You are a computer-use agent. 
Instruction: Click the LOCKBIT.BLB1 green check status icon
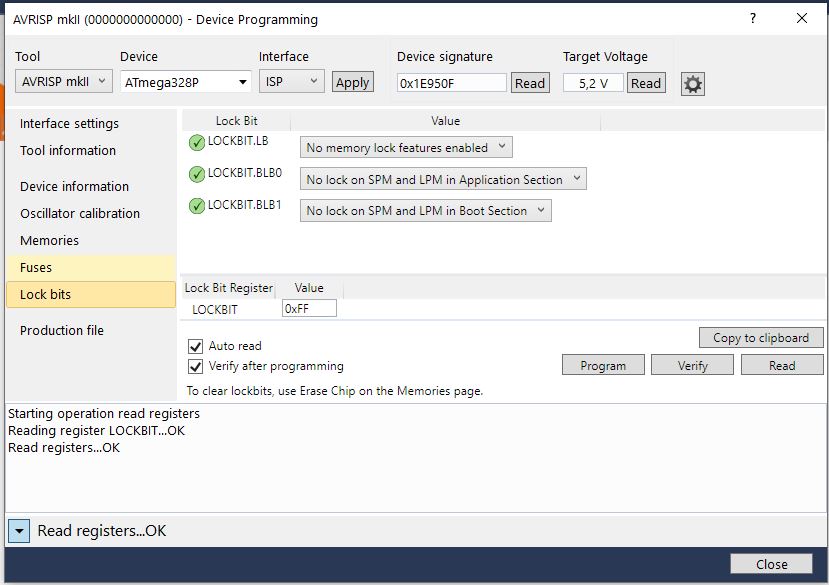[197, 206]
